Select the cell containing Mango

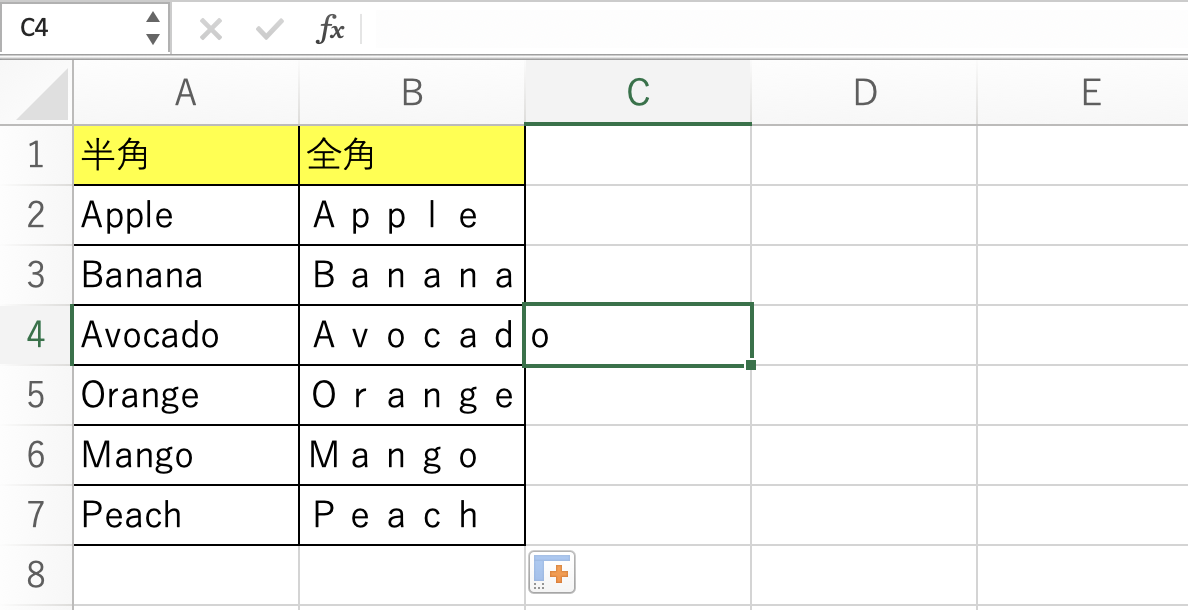tap(184, 455)
